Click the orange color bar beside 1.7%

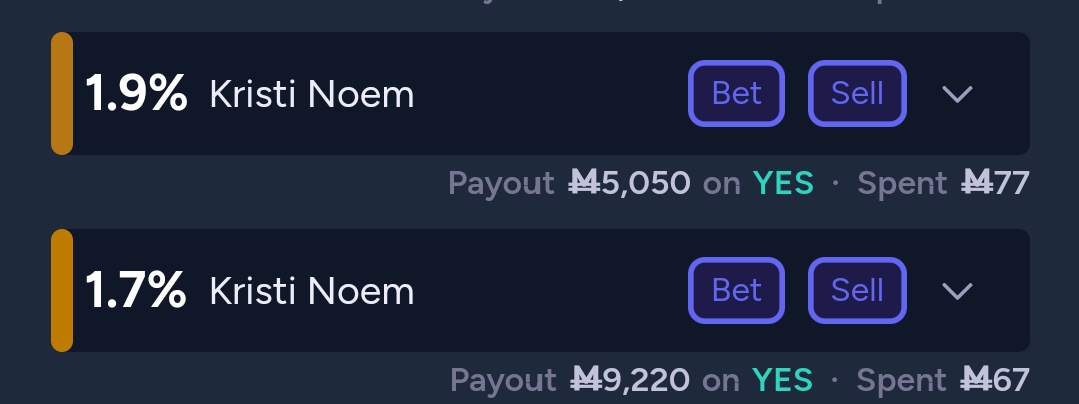click(62, 290)
